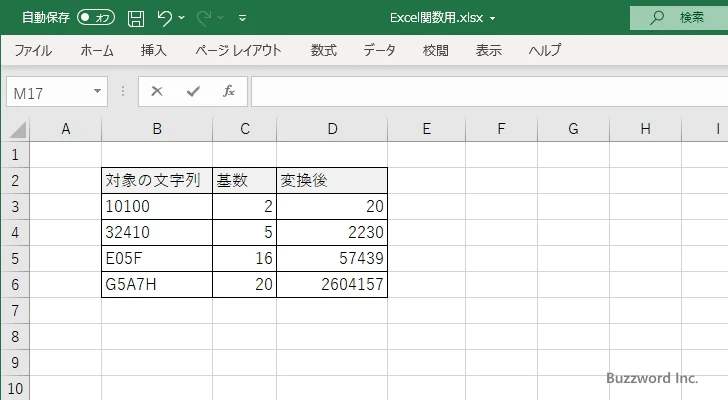The image size is (728, 400).
Task: Open the ヘルプ tab
Action: [x=545, y=50]
